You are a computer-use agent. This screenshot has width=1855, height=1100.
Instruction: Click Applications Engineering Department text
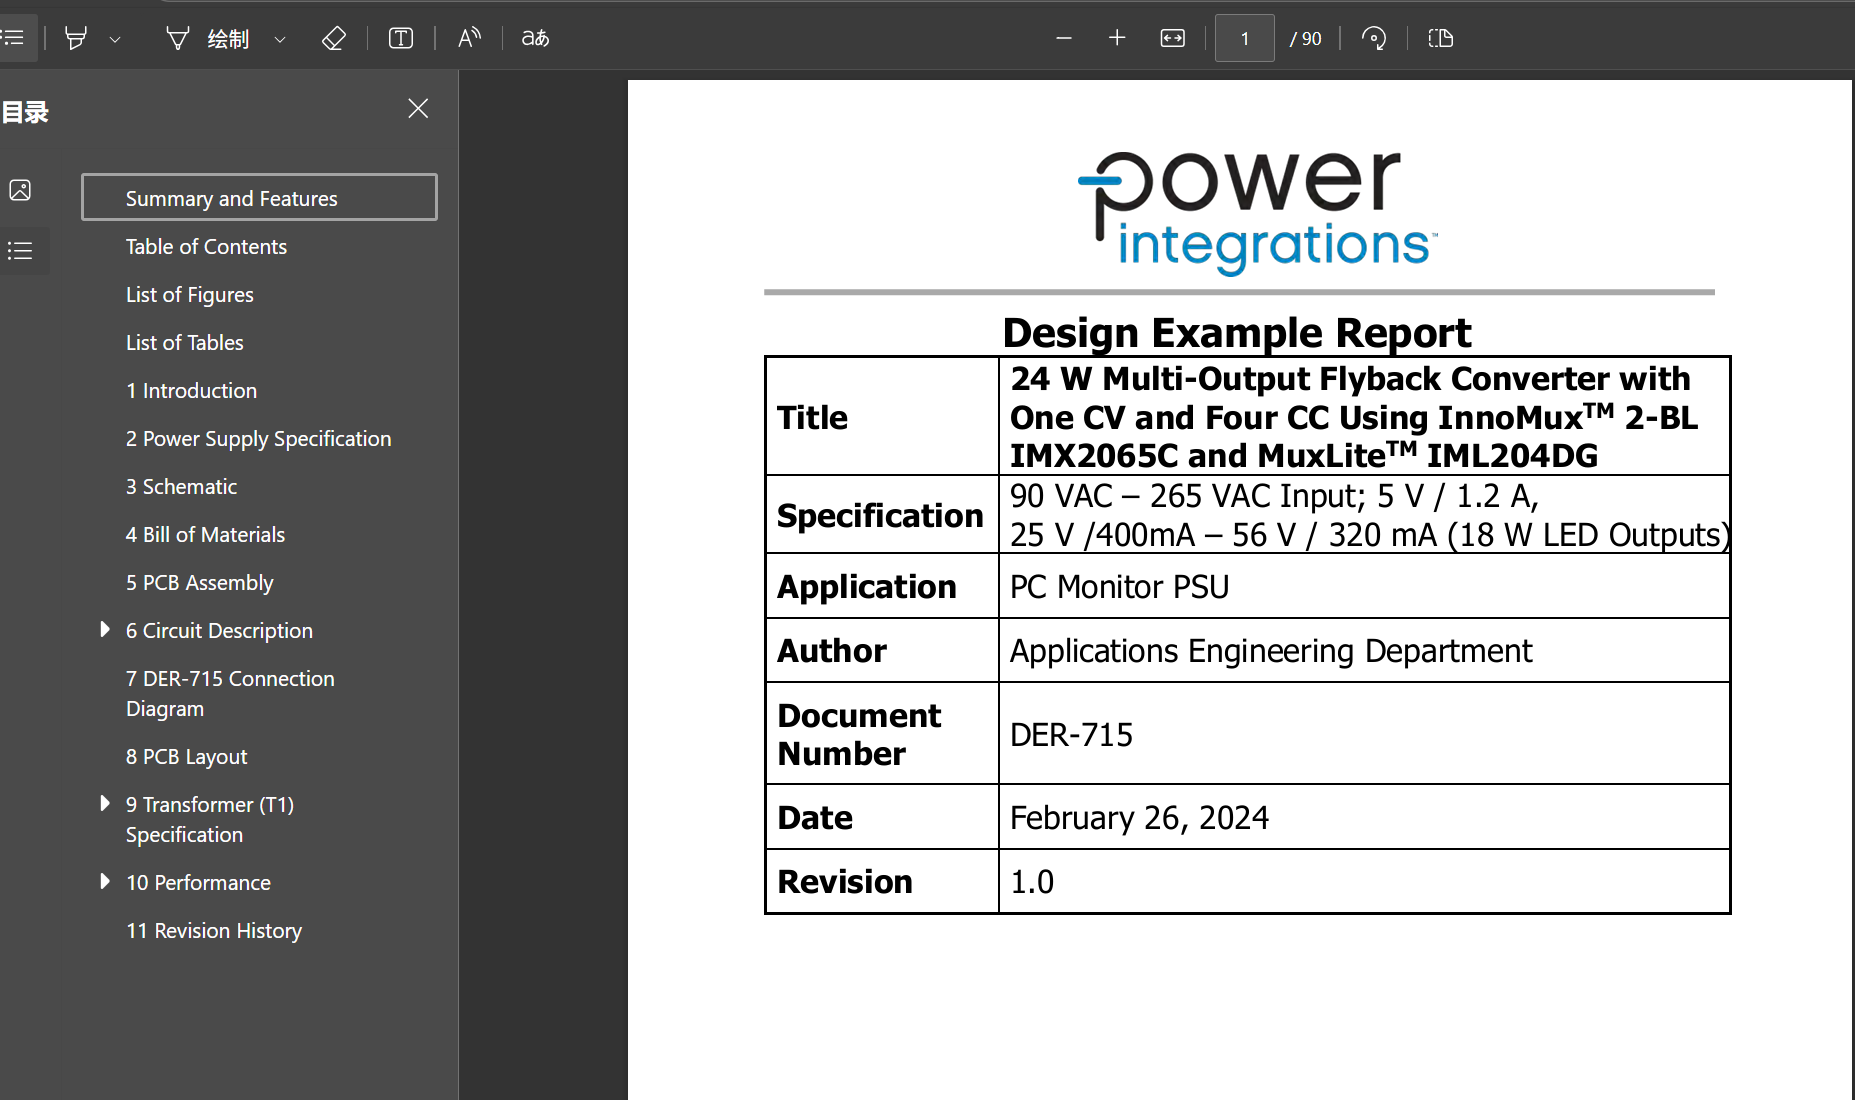[1271, 651]
